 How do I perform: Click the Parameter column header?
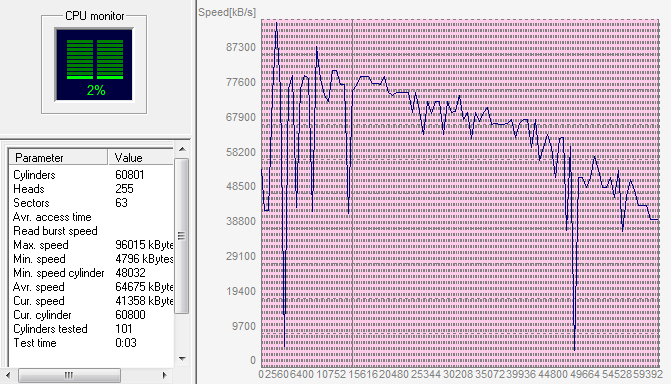pyautogui.click(x=58, y=158)
